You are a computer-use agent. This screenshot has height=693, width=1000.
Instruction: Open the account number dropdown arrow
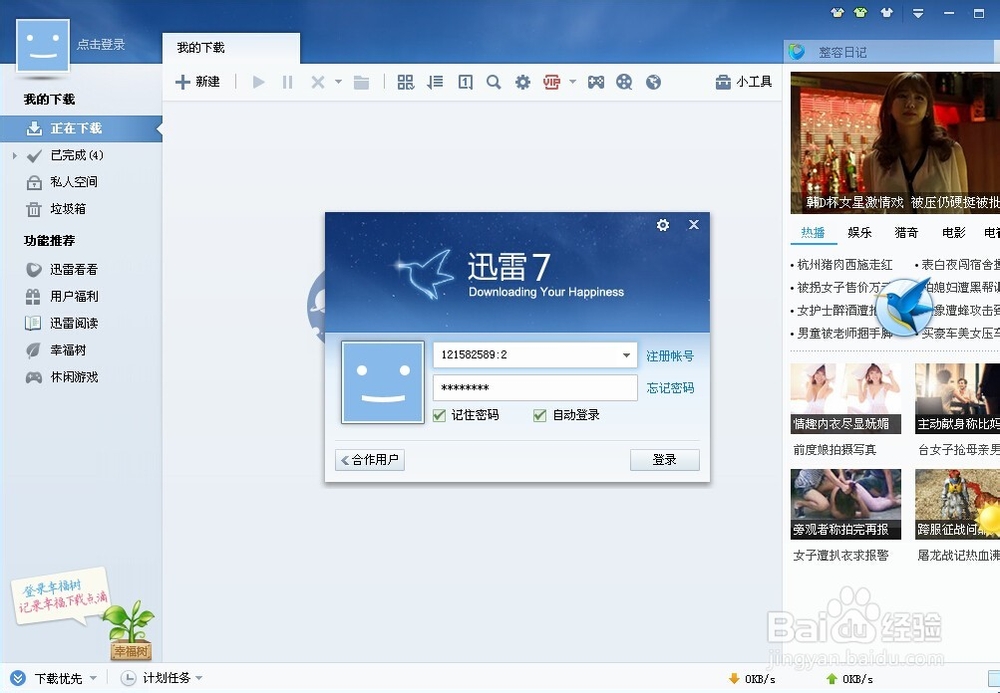click(x=626, y=355)
